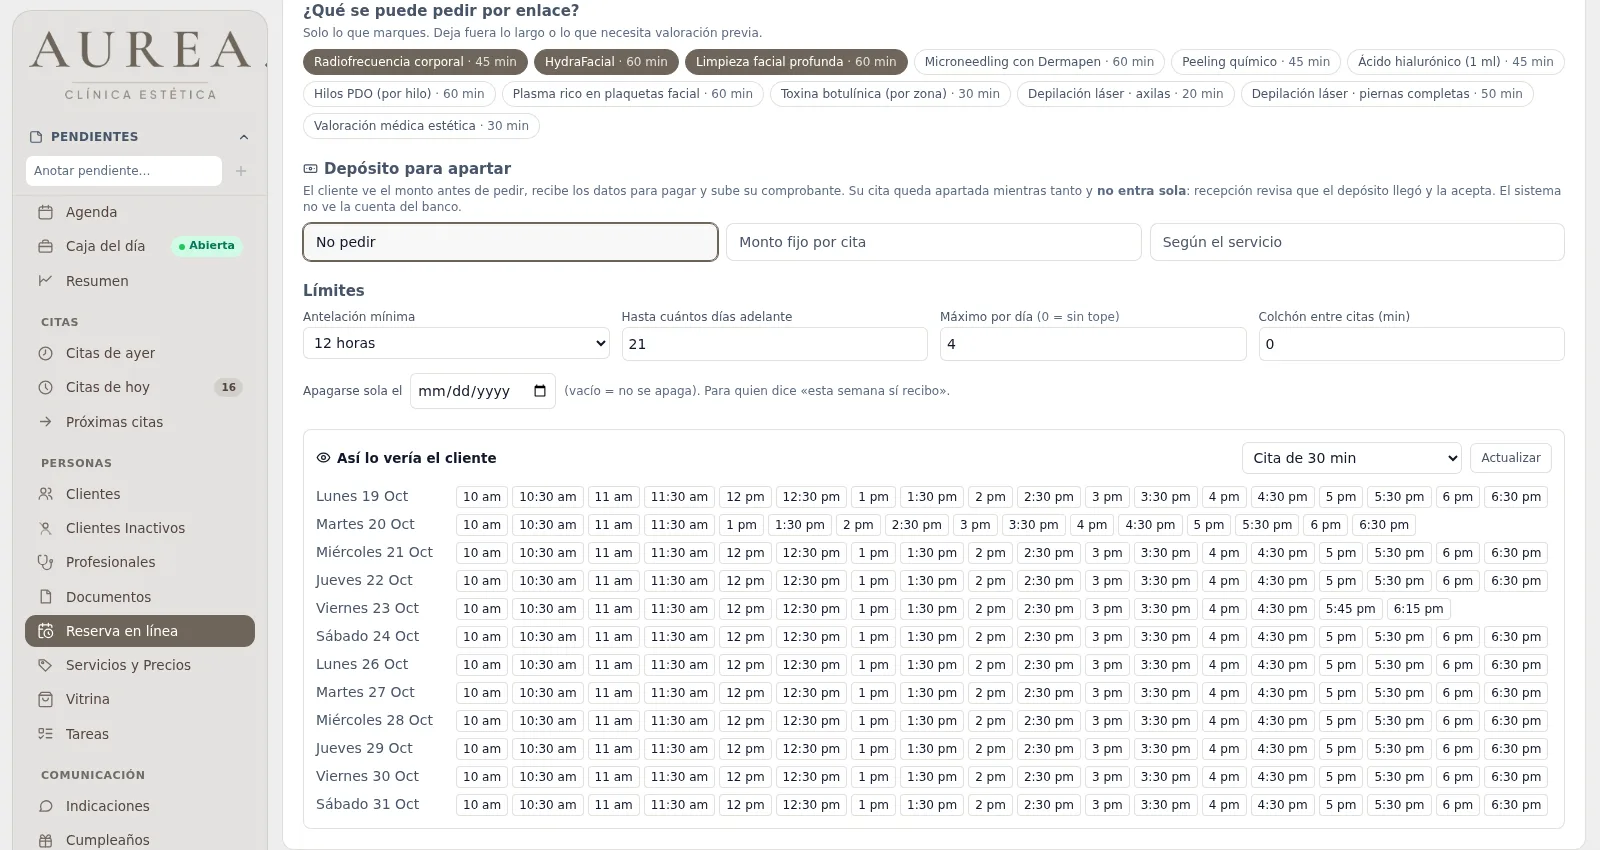The width and height of the screenshot is (1600, 850).
Task: Open the Antelación mínima dropdown
Action: 456,343
